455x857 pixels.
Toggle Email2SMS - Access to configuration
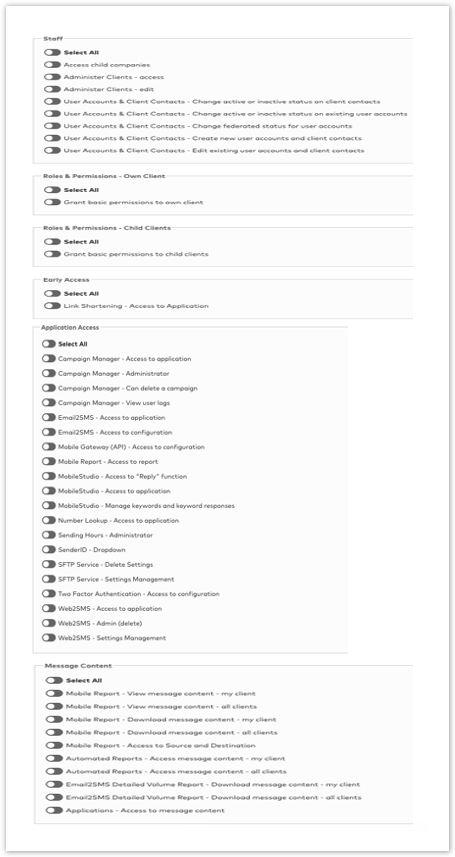(49, 432)
